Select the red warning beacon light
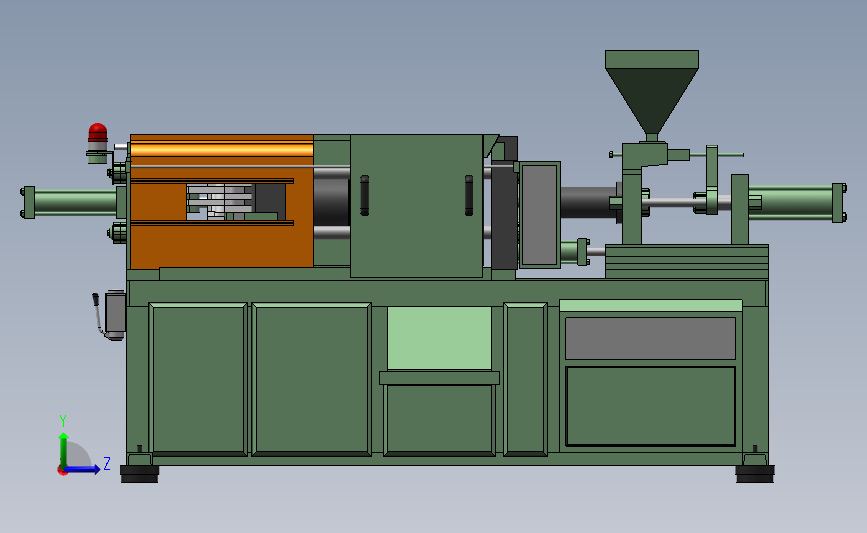The width and height of the screenshot is (867, 533). point(98,132)
